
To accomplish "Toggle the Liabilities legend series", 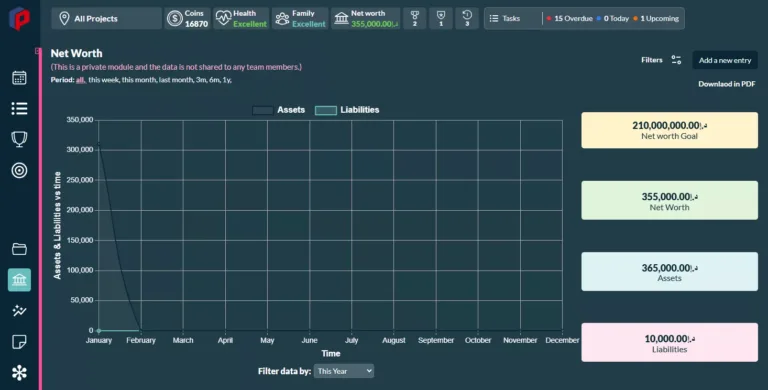I will coord(347,110).
